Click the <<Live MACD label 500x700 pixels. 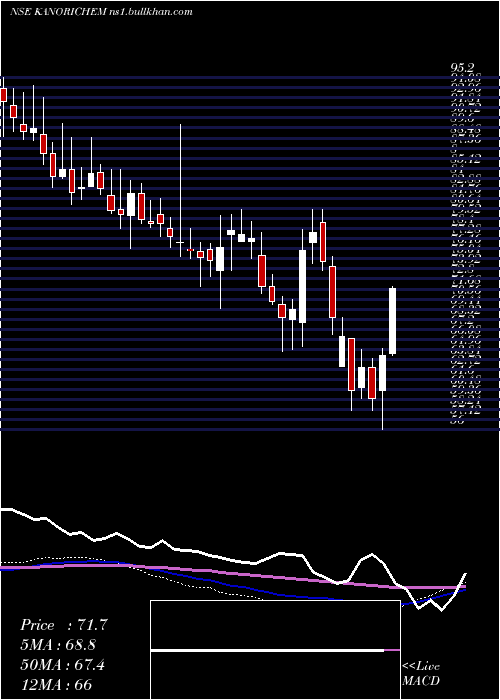421,674
